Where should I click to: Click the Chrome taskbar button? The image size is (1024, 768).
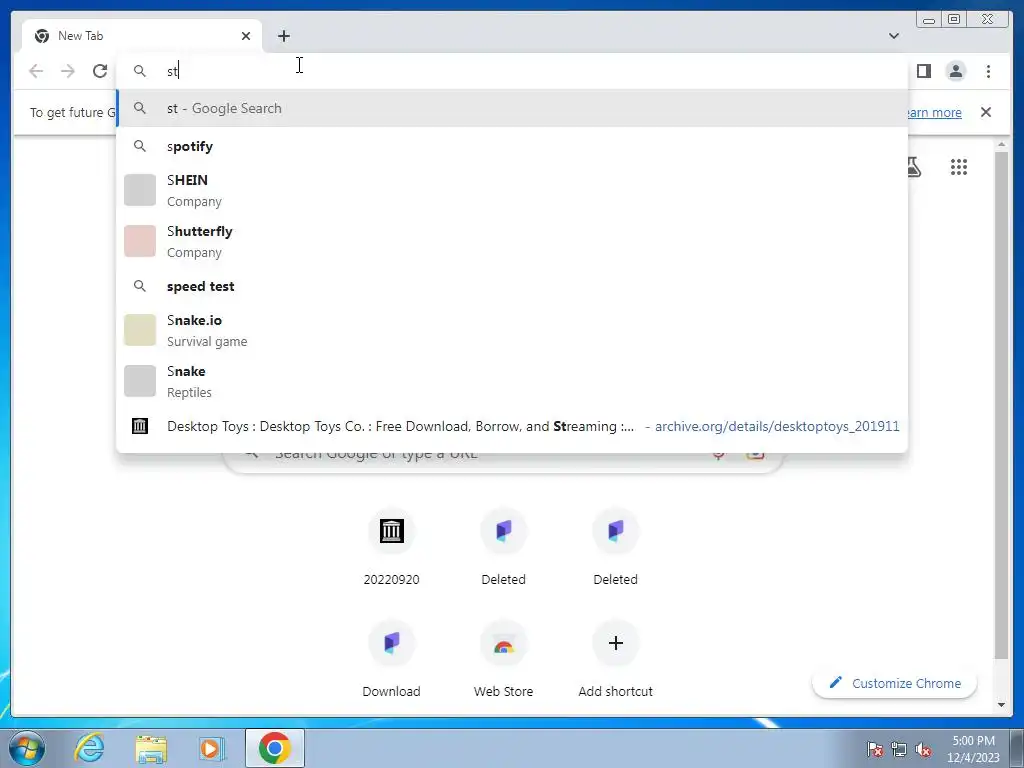click(274, 748)
